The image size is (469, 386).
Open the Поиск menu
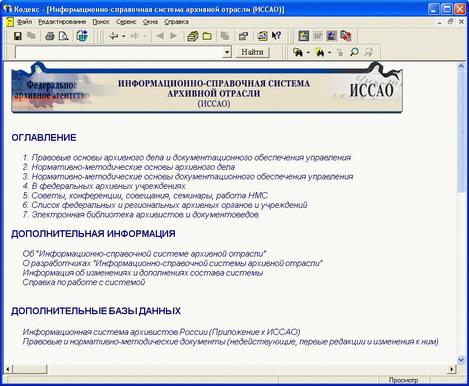tap(101, 22)
